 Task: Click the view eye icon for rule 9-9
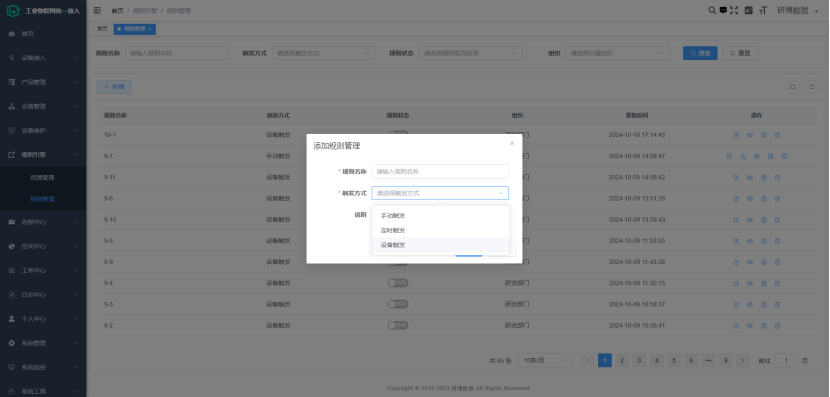[750, 262]
